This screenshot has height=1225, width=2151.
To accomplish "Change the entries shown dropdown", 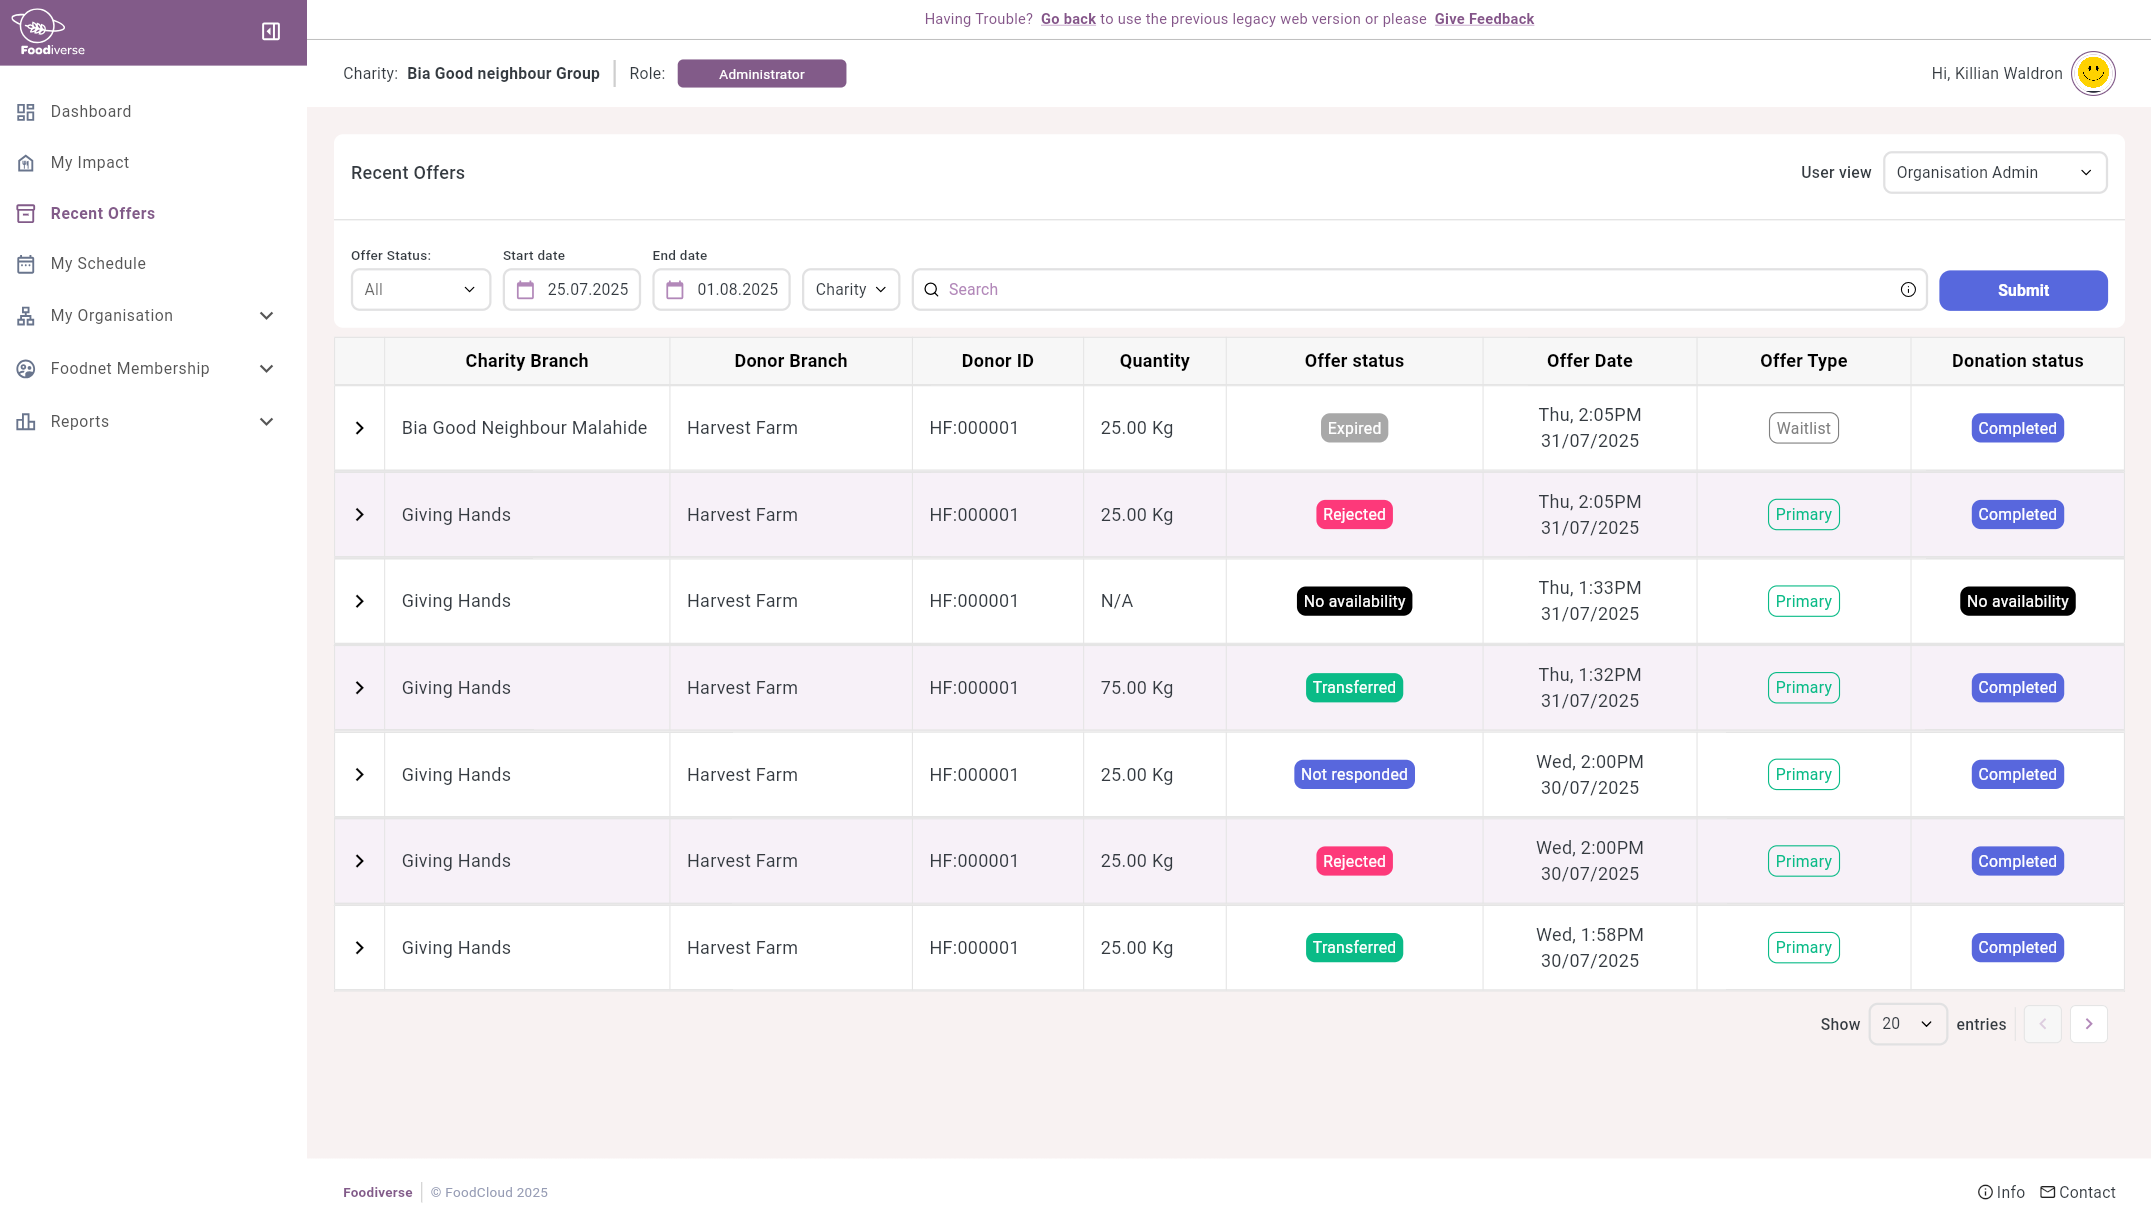I will [x=1906, y=1024].
